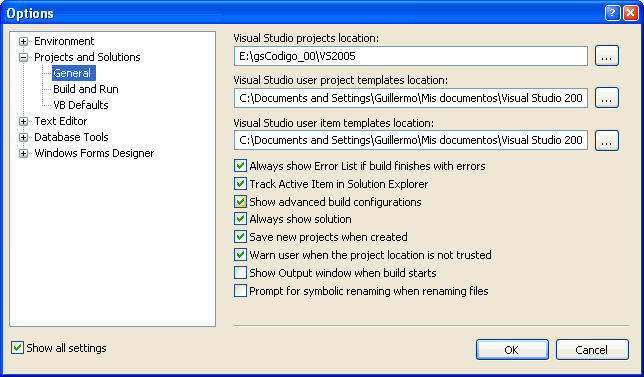Open the Build and Run page
The width and height of the screenshot is (644, 377).
86,89
